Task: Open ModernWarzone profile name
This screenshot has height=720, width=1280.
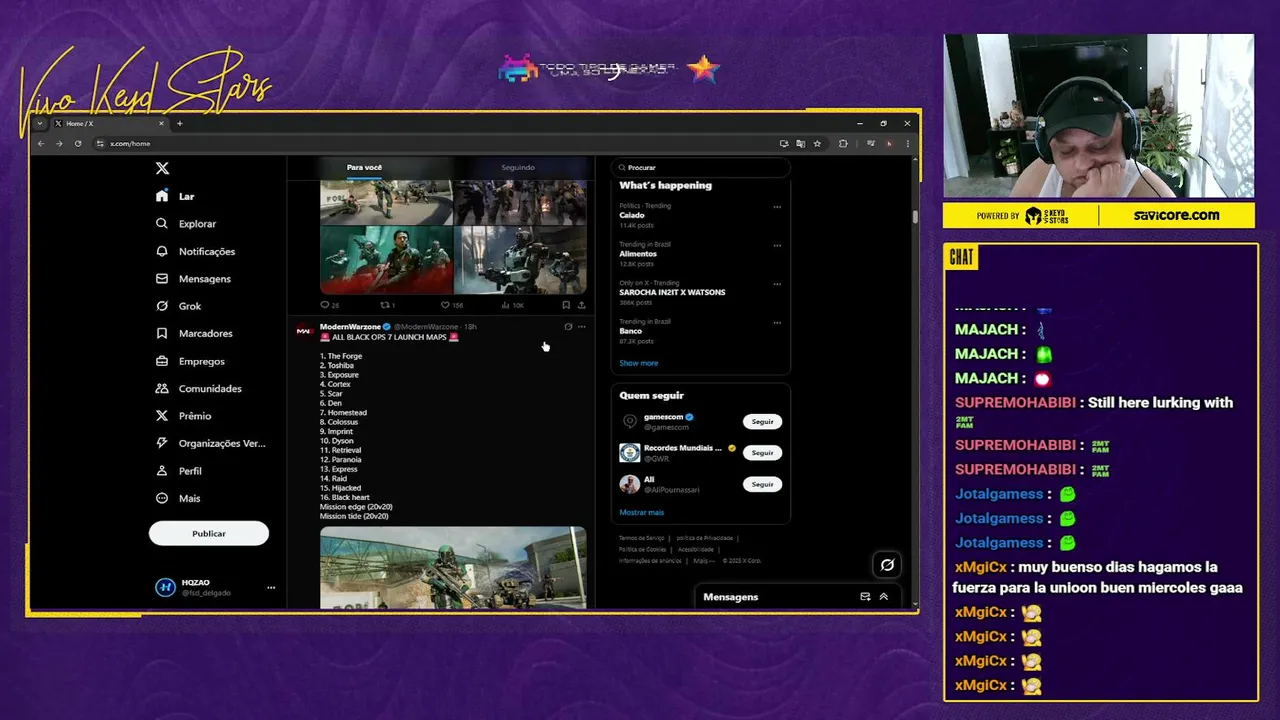Action: (350, 327)
